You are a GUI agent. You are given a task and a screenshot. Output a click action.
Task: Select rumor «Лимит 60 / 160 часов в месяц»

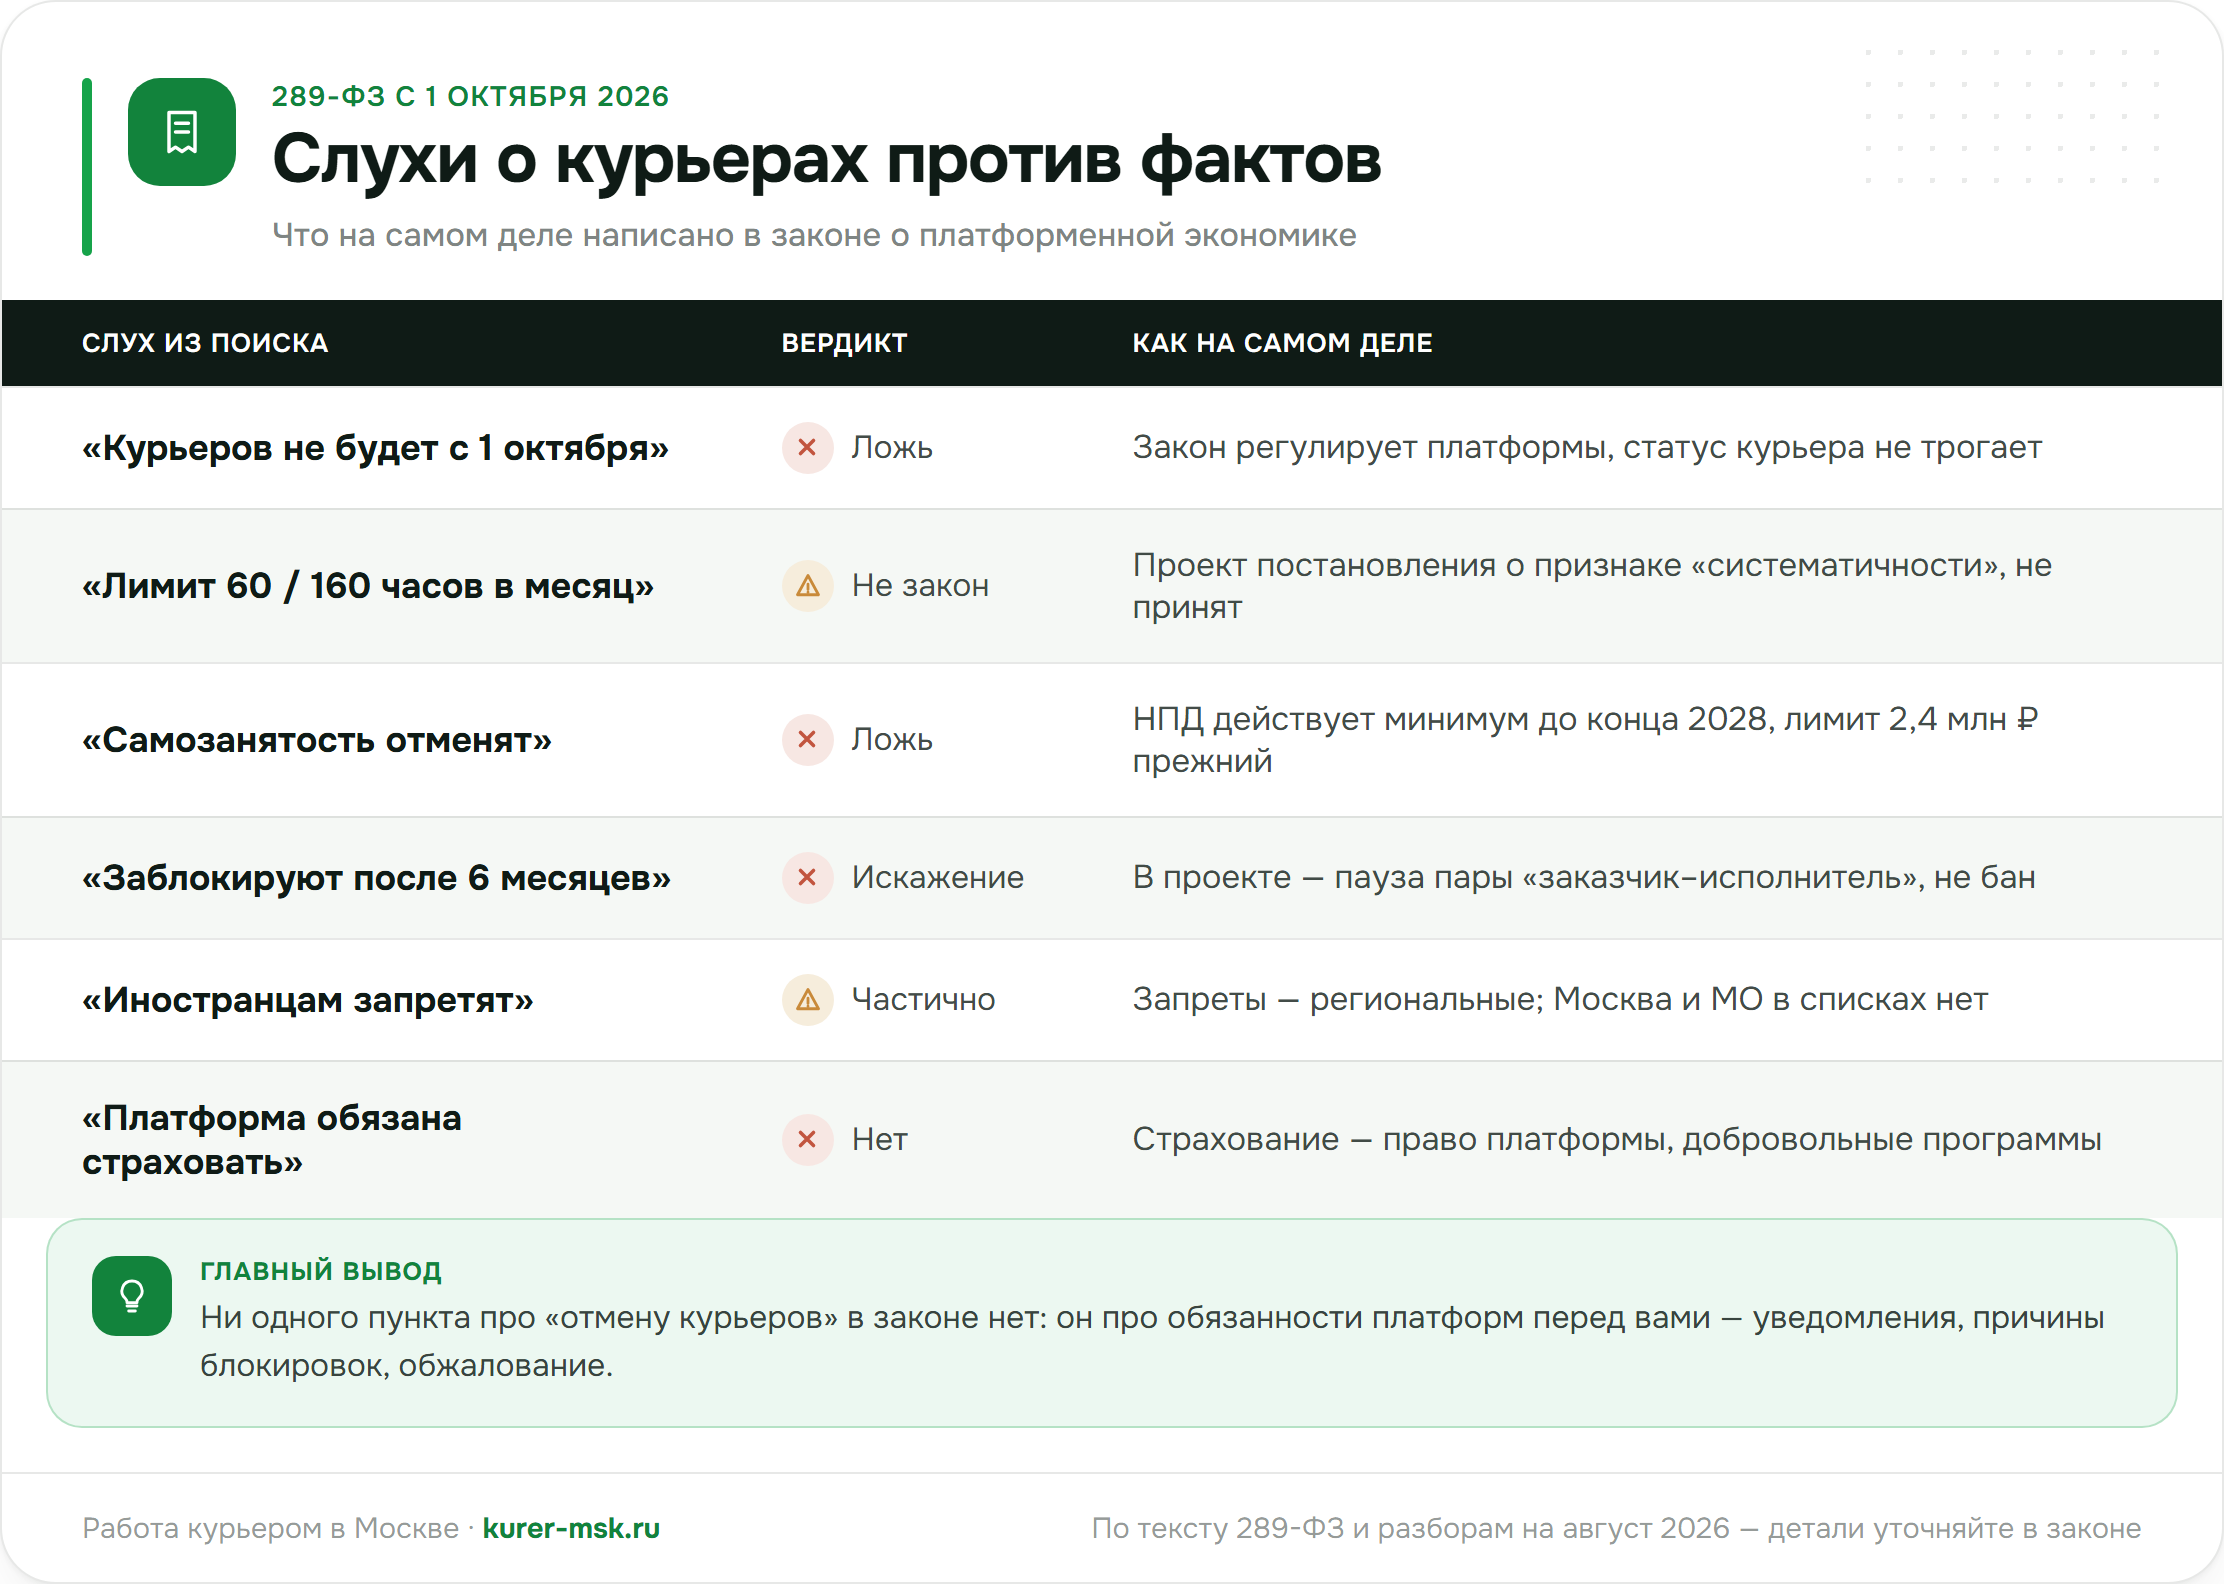click(368, 586)
